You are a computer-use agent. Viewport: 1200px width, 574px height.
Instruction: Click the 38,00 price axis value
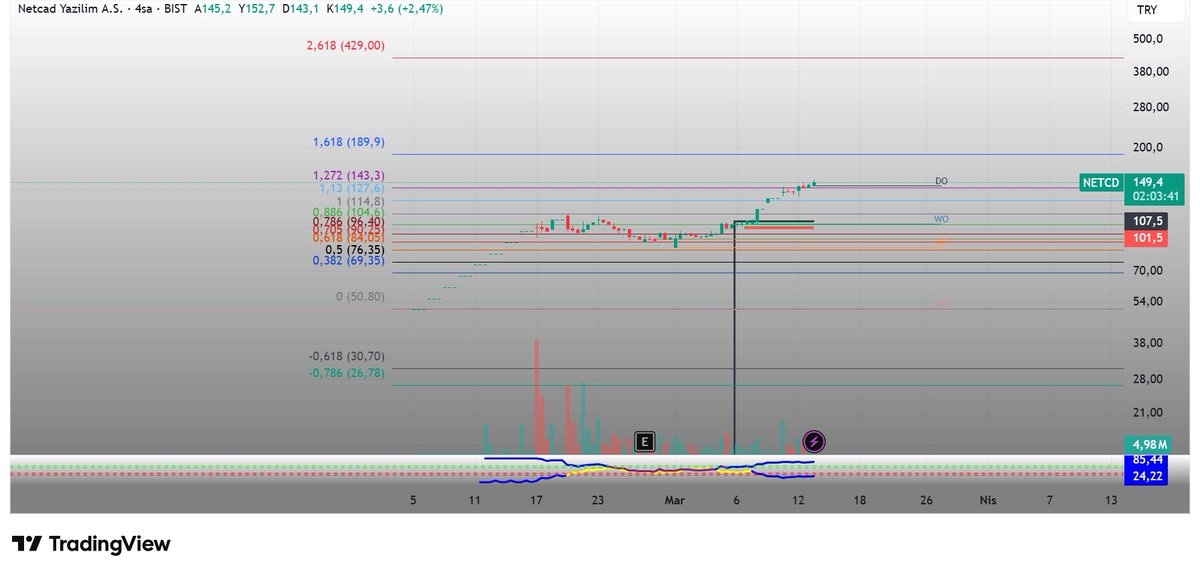(x=1147, y=343)
